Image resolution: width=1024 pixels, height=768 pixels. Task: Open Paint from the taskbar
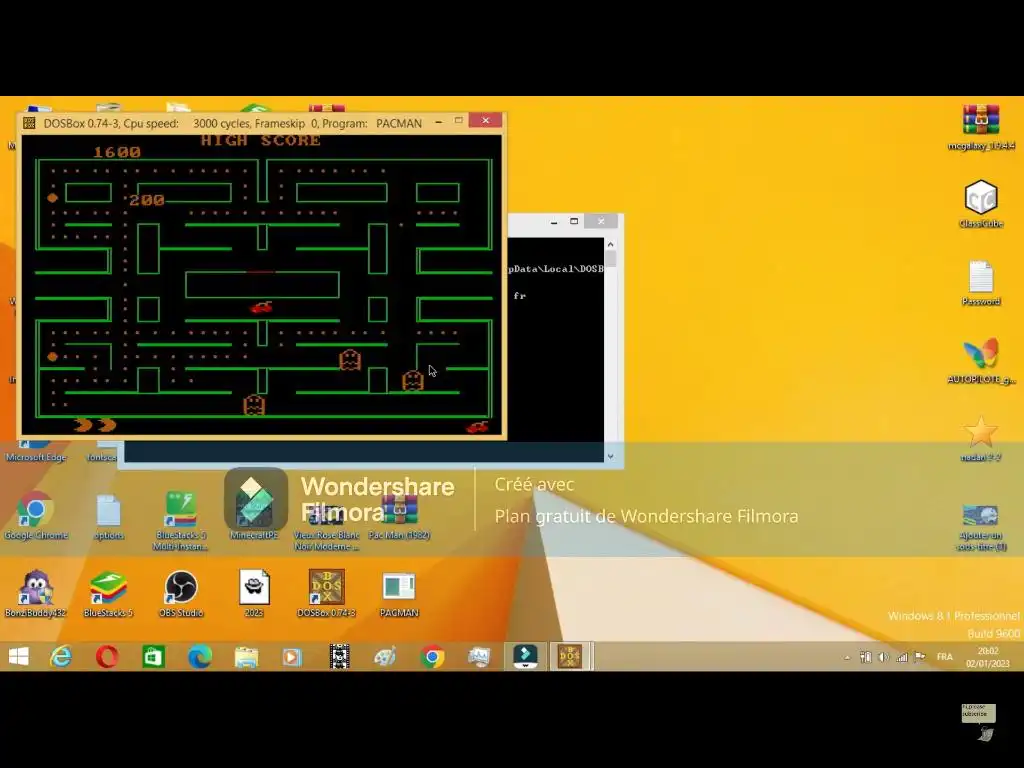(385, 656)
